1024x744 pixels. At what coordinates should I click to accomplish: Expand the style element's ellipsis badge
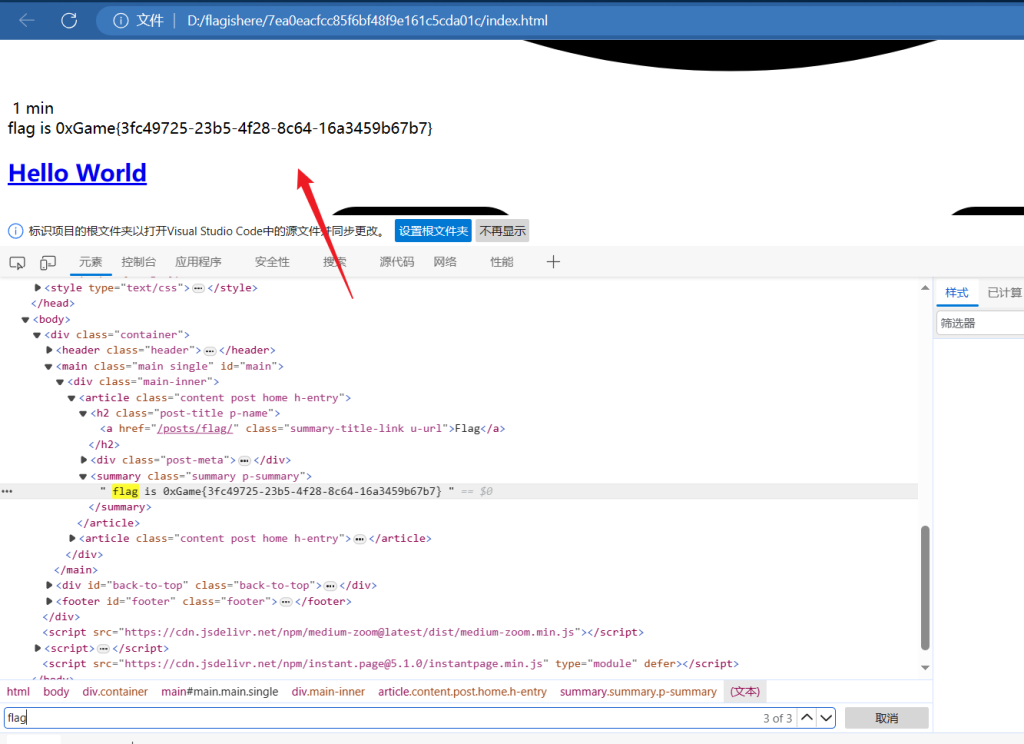[x=199, y=288]
